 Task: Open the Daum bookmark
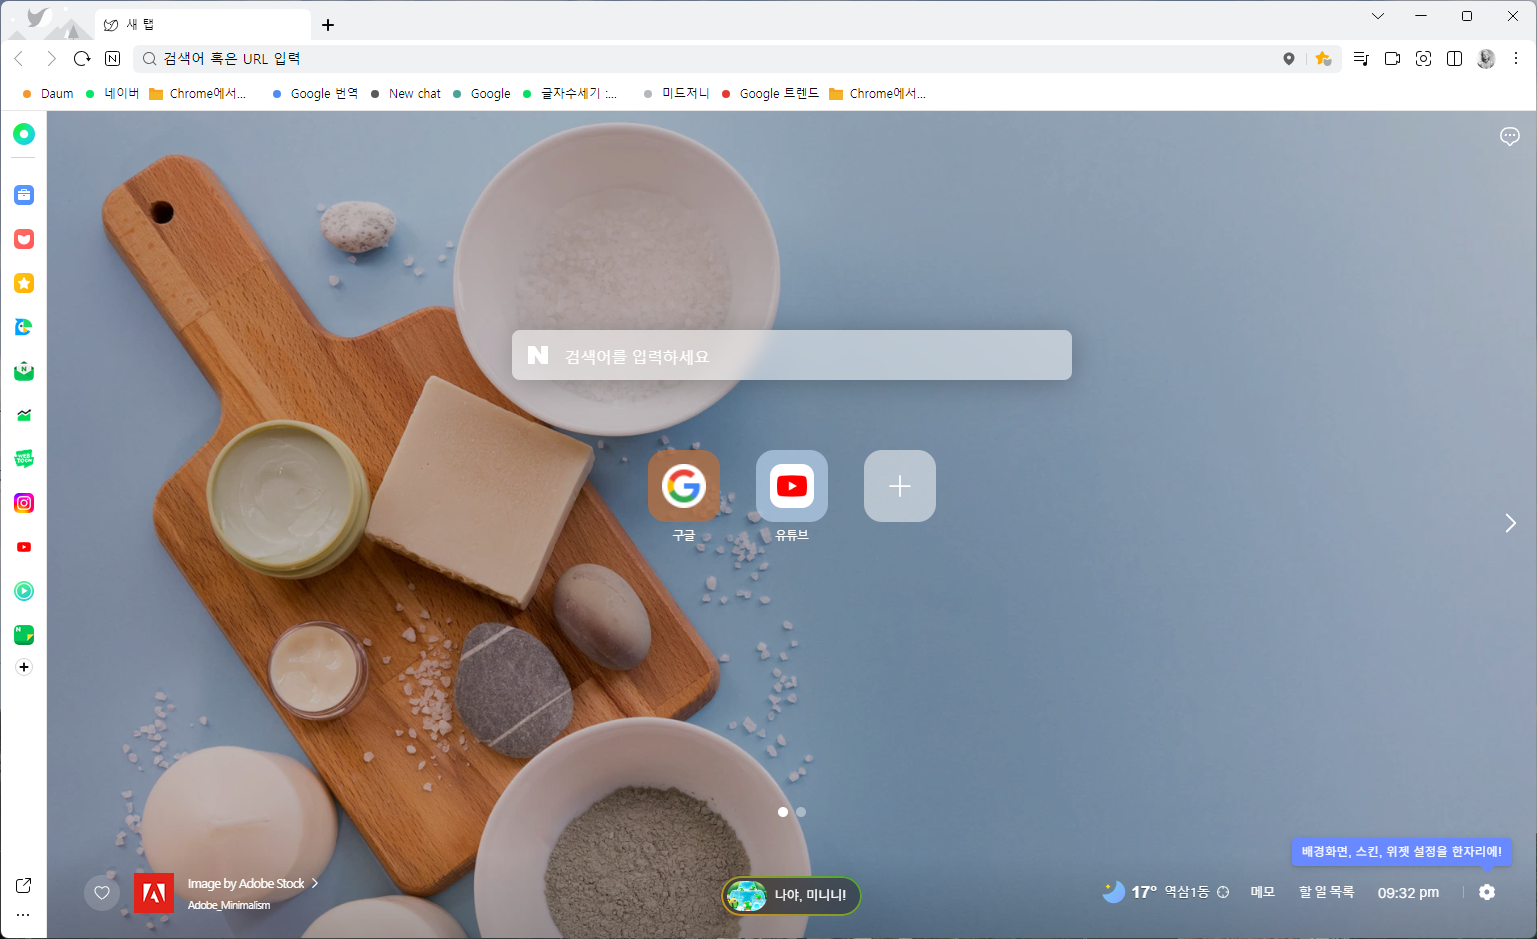(x=48, y=93)
